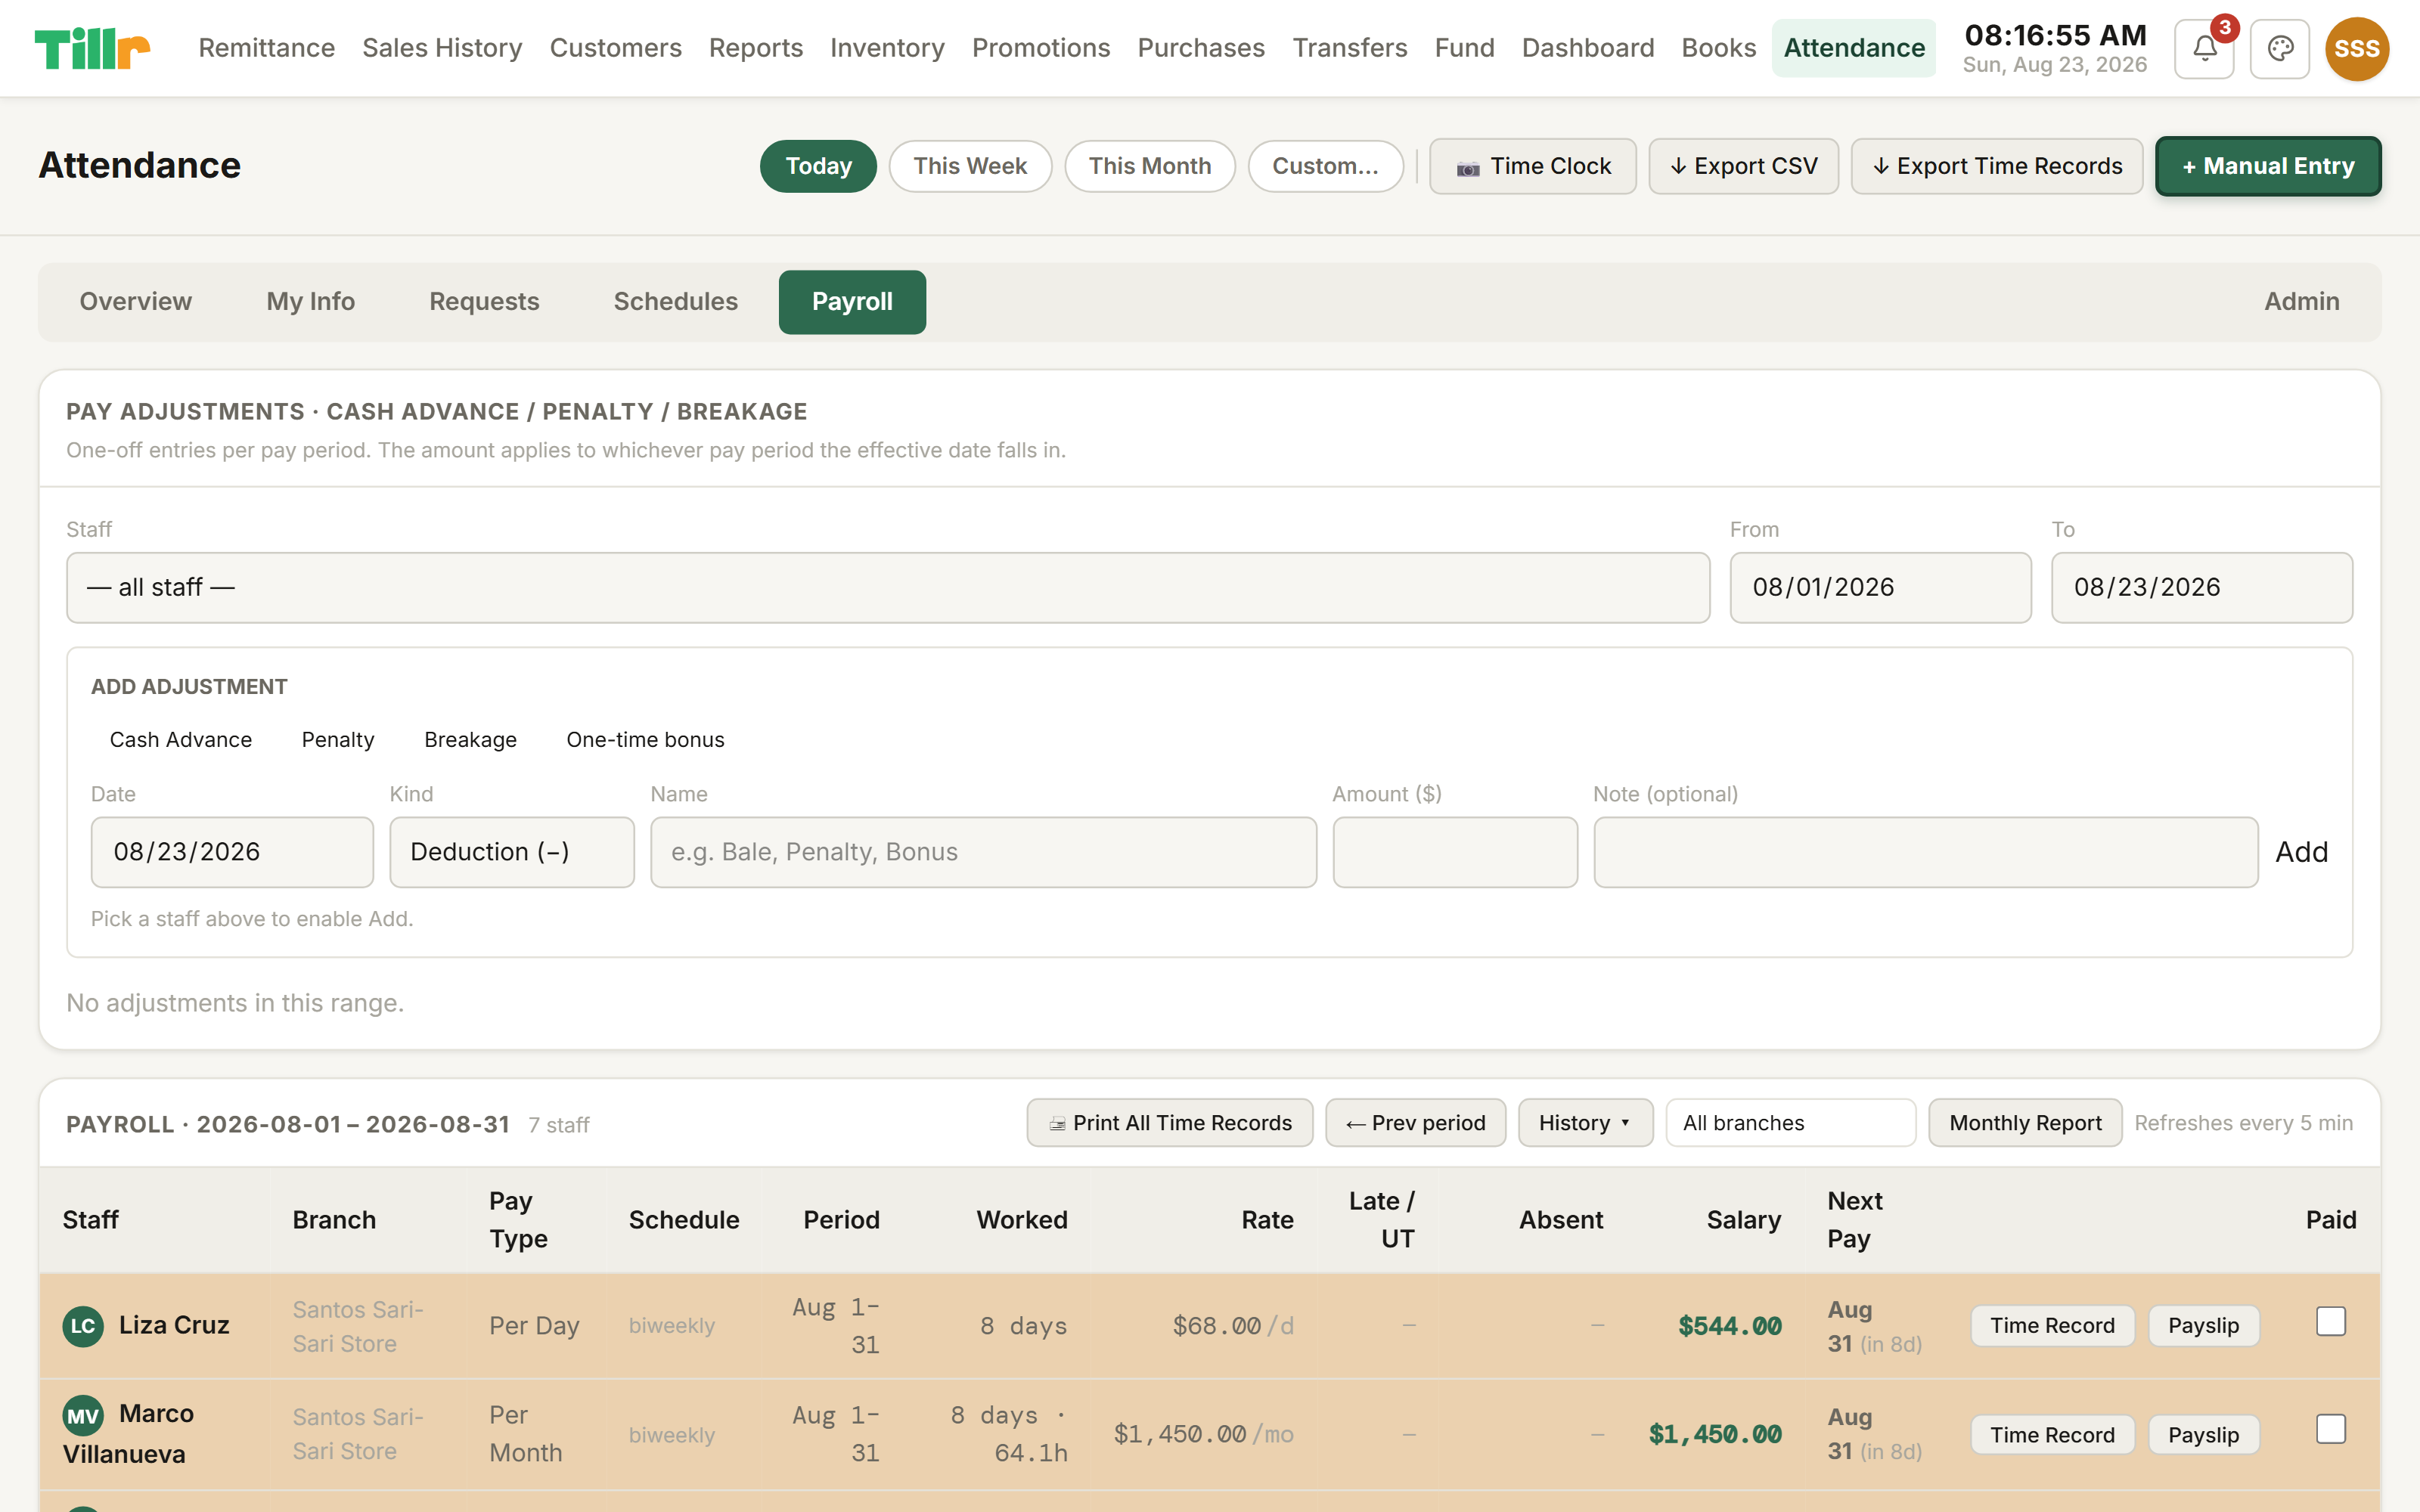Mark Liza Cruz as paid
This screenshot has height=1512, width=2420.
2330,1322
